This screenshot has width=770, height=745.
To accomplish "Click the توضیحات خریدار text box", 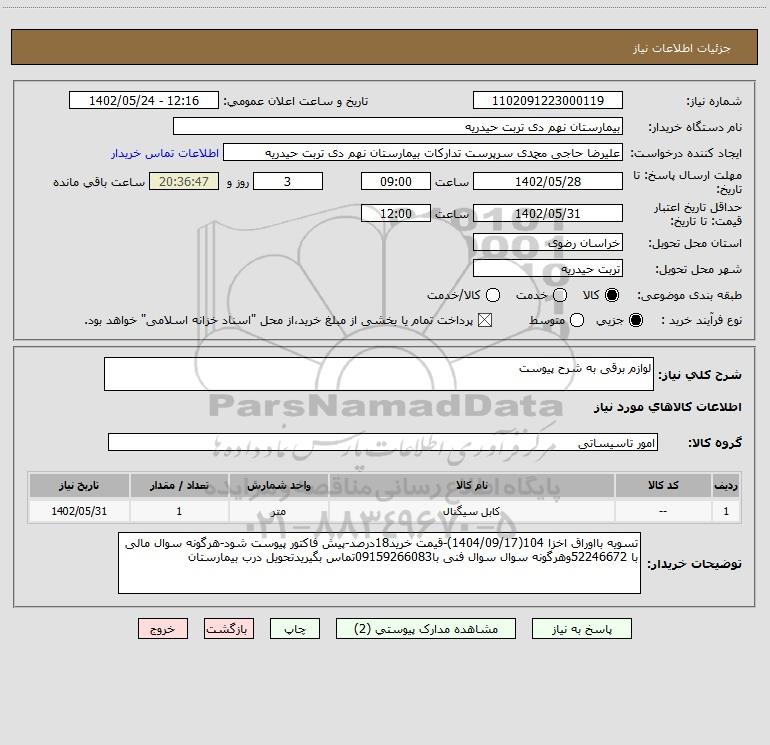I will [x=379, y=563].
